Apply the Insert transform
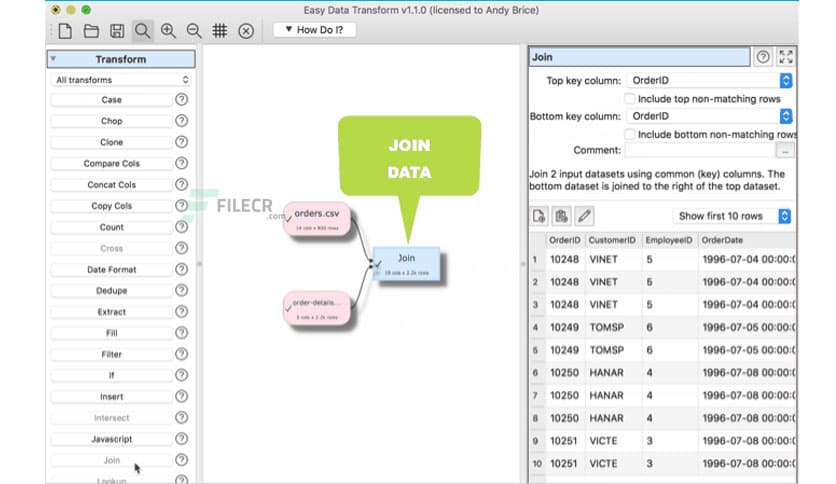836x484 pixels. pos(111,397)
